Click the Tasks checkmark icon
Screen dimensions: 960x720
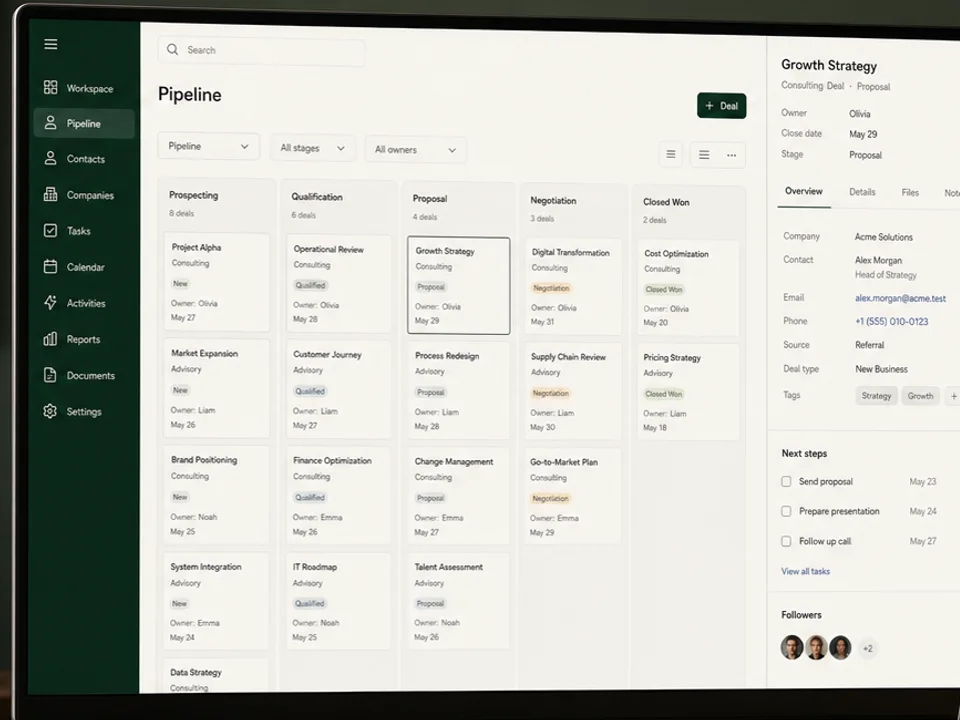pyautogui.click(x=50, y=231)
